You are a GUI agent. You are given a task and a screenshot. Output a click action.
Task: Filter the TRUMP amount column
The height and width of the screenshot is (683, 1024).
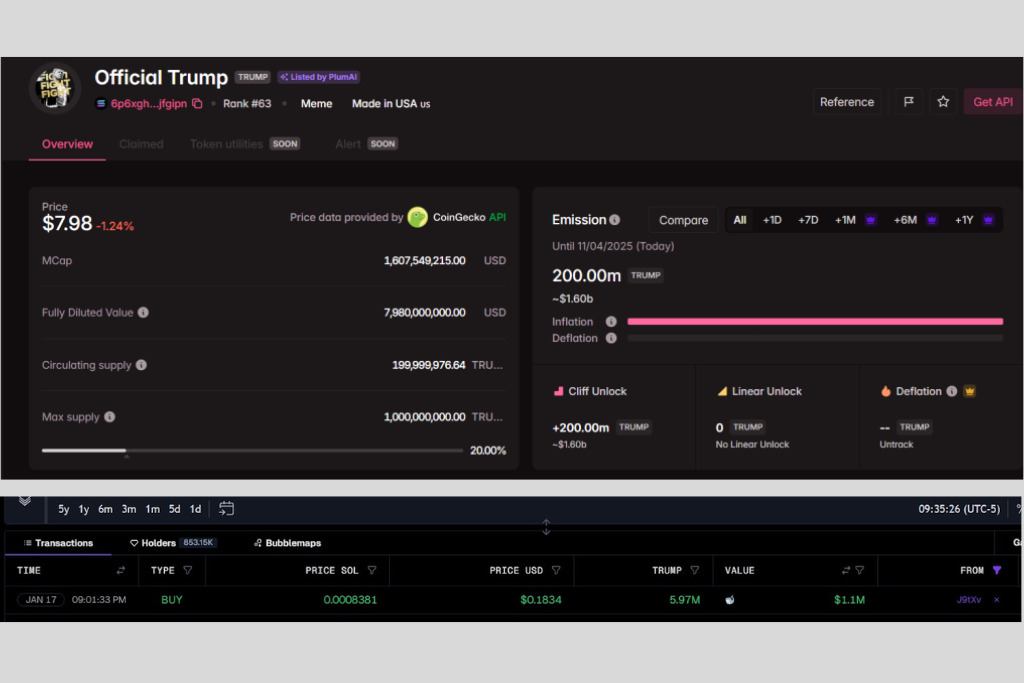695,570
